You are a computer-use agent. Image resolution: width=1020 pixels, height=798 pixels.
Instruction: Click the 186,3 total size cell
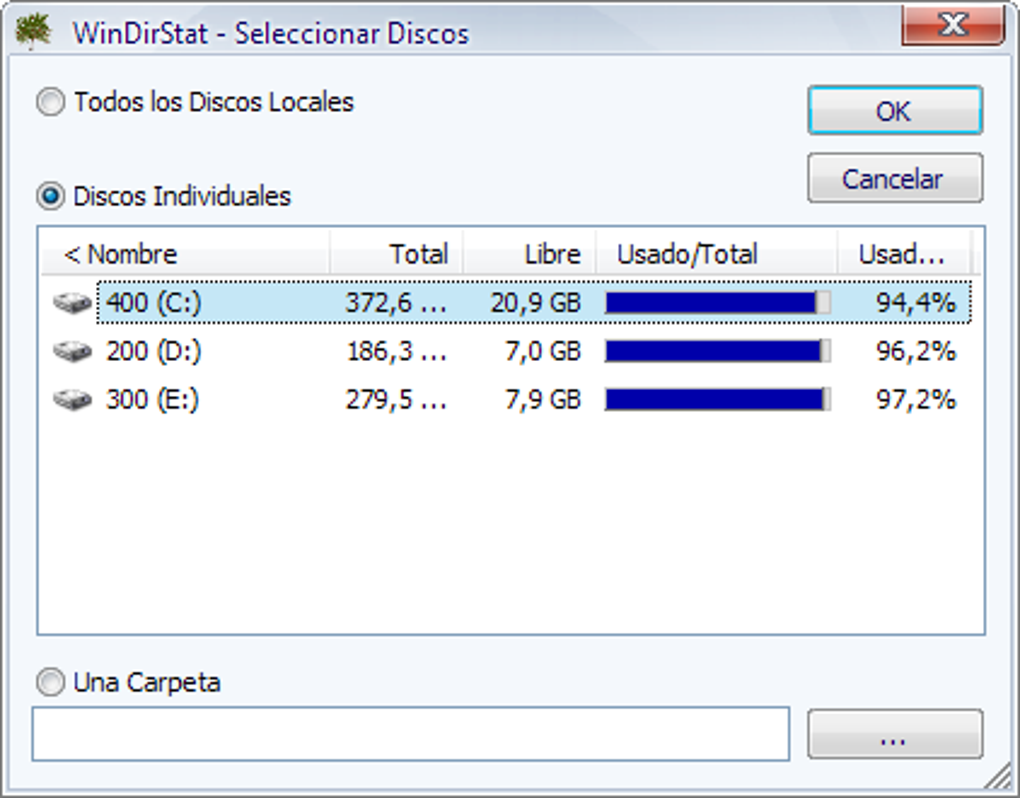(x=396, y=351)
